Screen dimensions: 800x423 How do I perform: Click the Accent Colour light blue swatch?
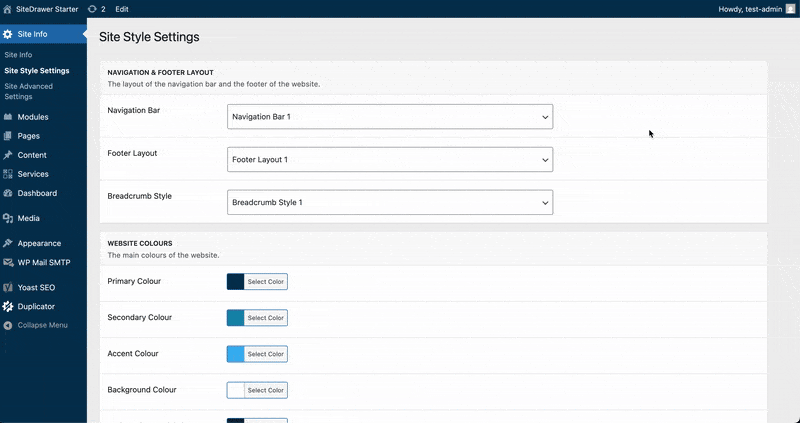pyautogui.click(x=236, y=354)
